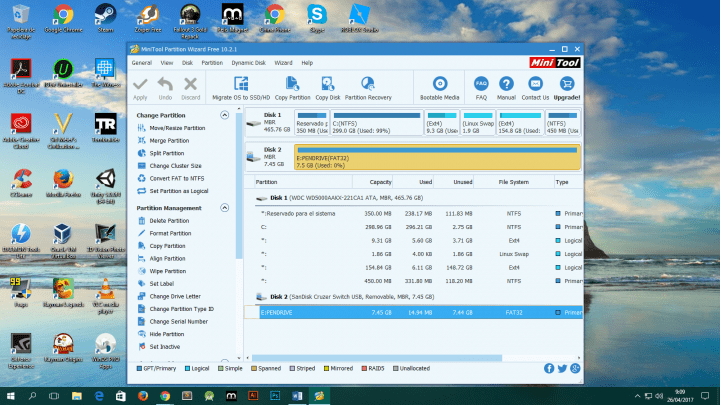Screen dimensions: 720x405
Task: Select Change Drive Letter action
Action: (175, 297)
